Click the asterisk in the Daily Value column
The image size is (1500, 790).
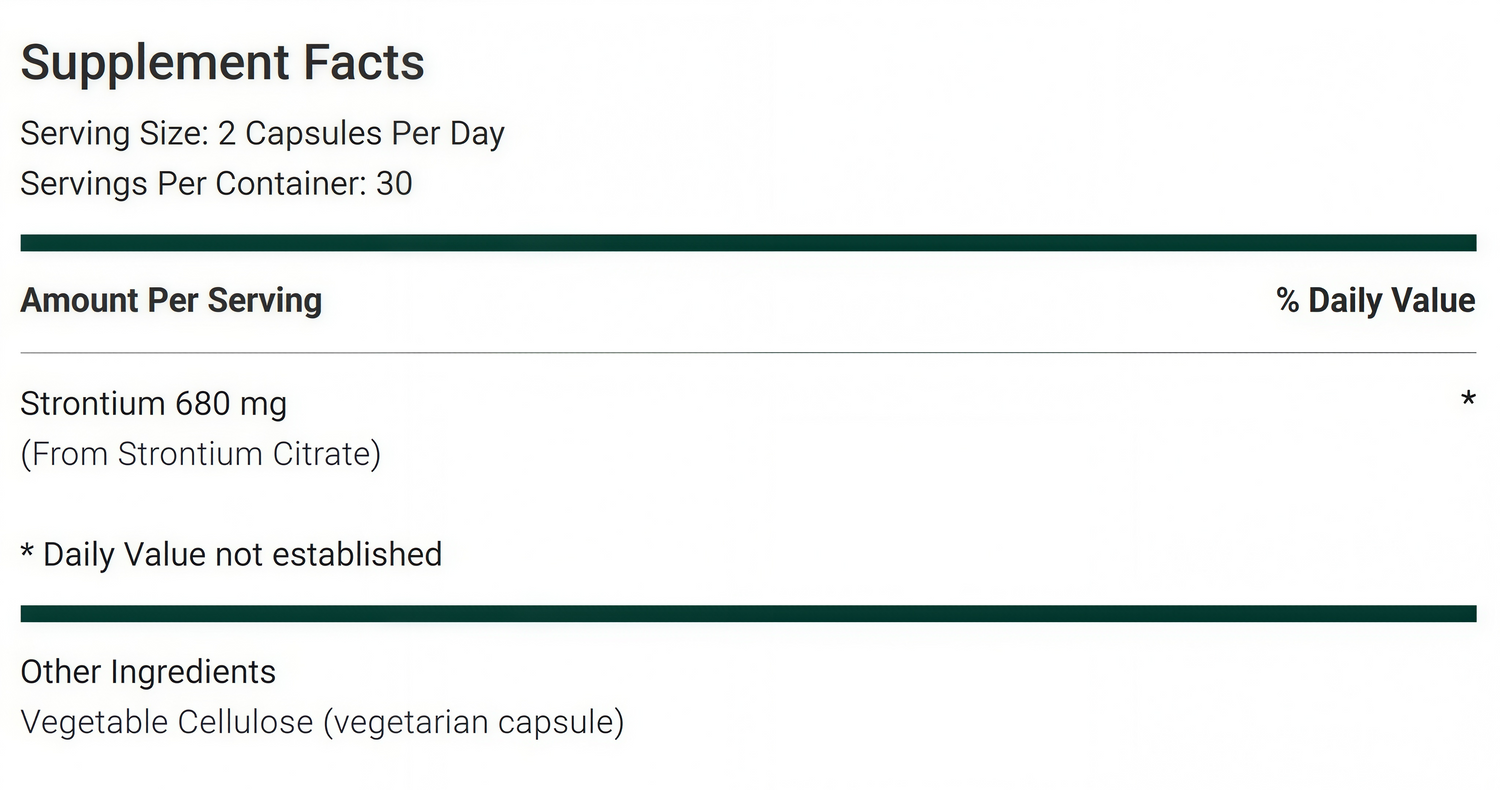[x=1467, y=401]
